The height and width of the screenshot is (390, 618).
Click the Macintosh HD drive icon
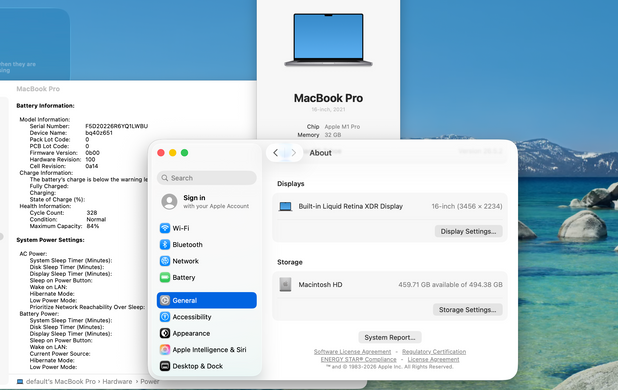click(x=285, y=284)
